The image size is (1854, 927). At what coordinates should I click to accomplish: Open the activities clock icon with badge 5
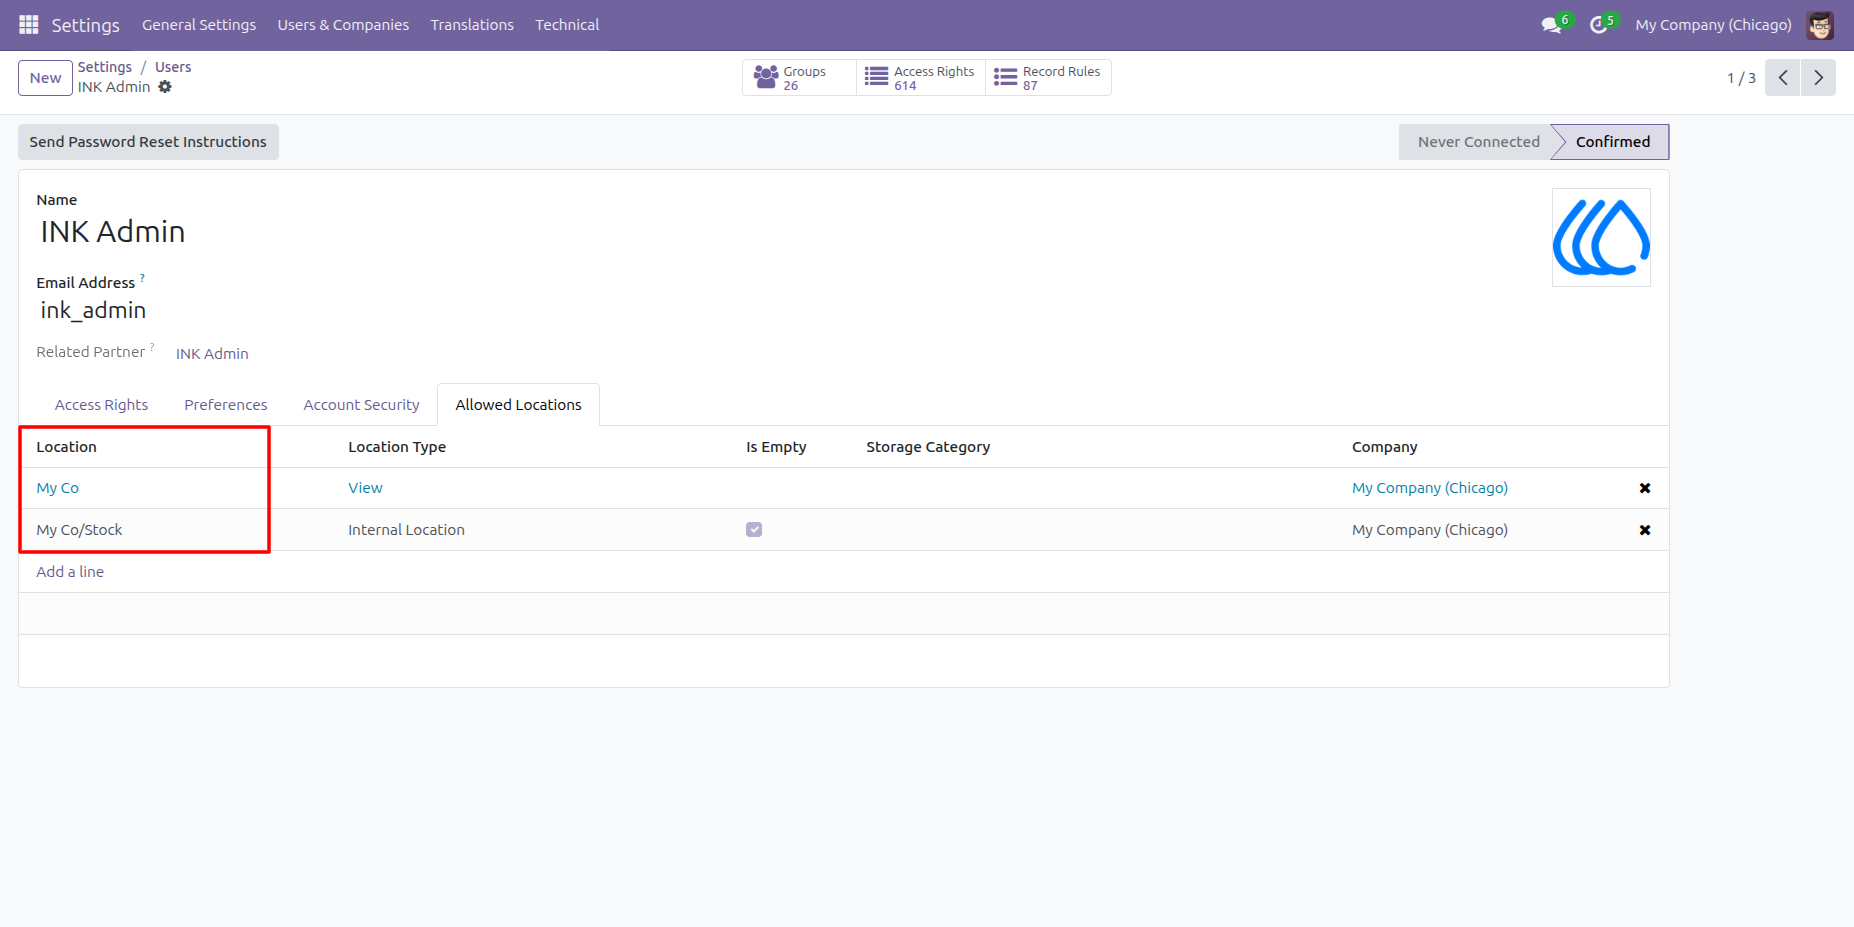coord(1601,24)
